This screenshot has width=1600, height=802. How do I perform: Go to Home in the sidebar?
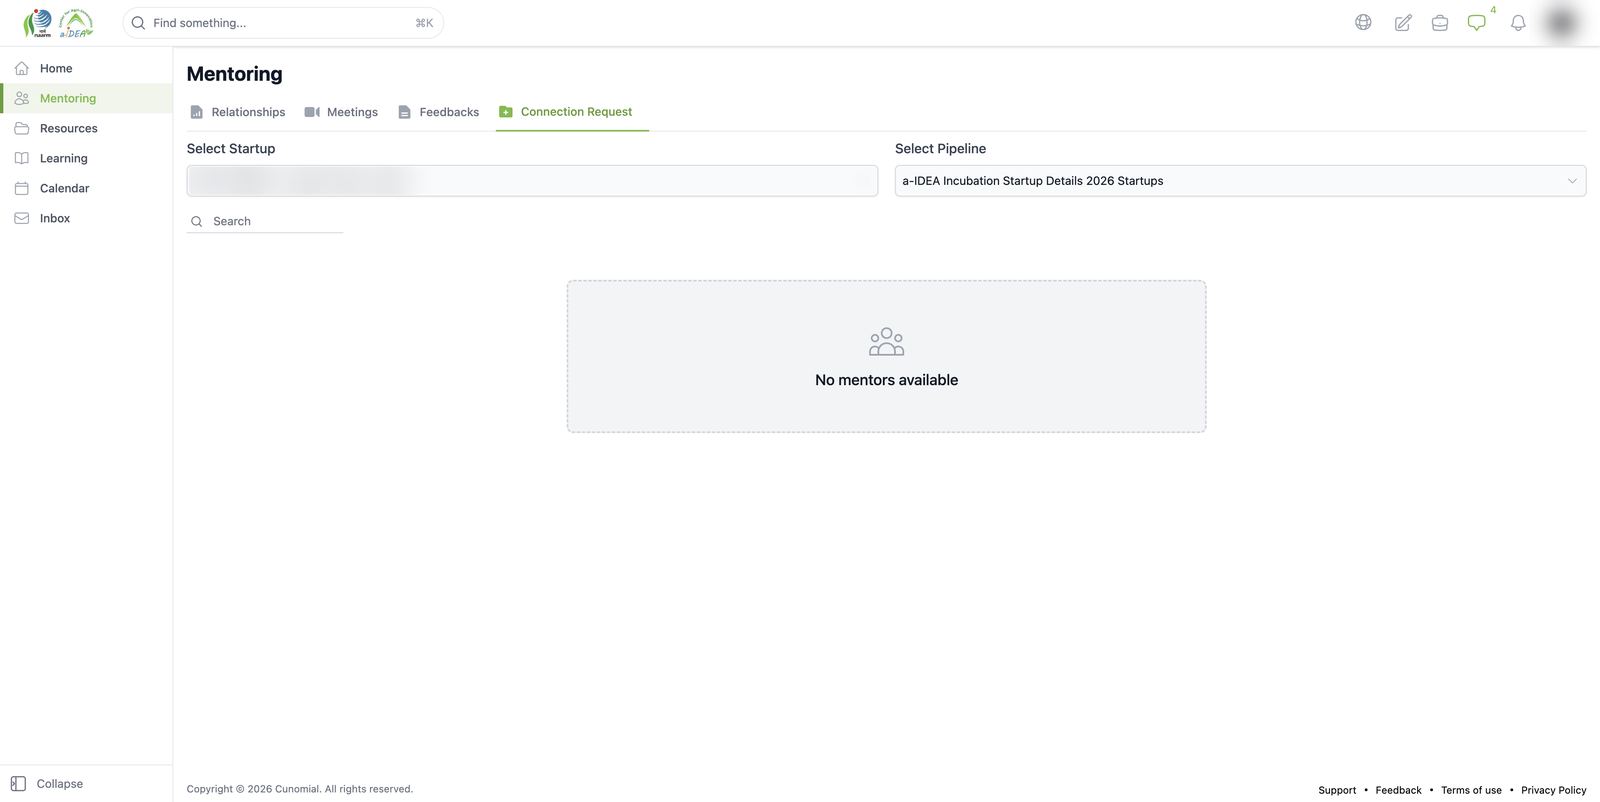pyautogui.click(x=86, y=68)
